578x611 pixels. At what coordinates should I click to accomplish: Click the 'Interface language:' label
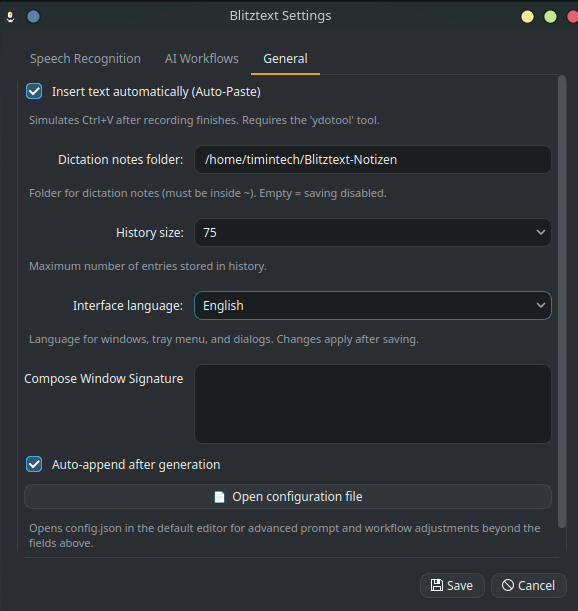128,306
